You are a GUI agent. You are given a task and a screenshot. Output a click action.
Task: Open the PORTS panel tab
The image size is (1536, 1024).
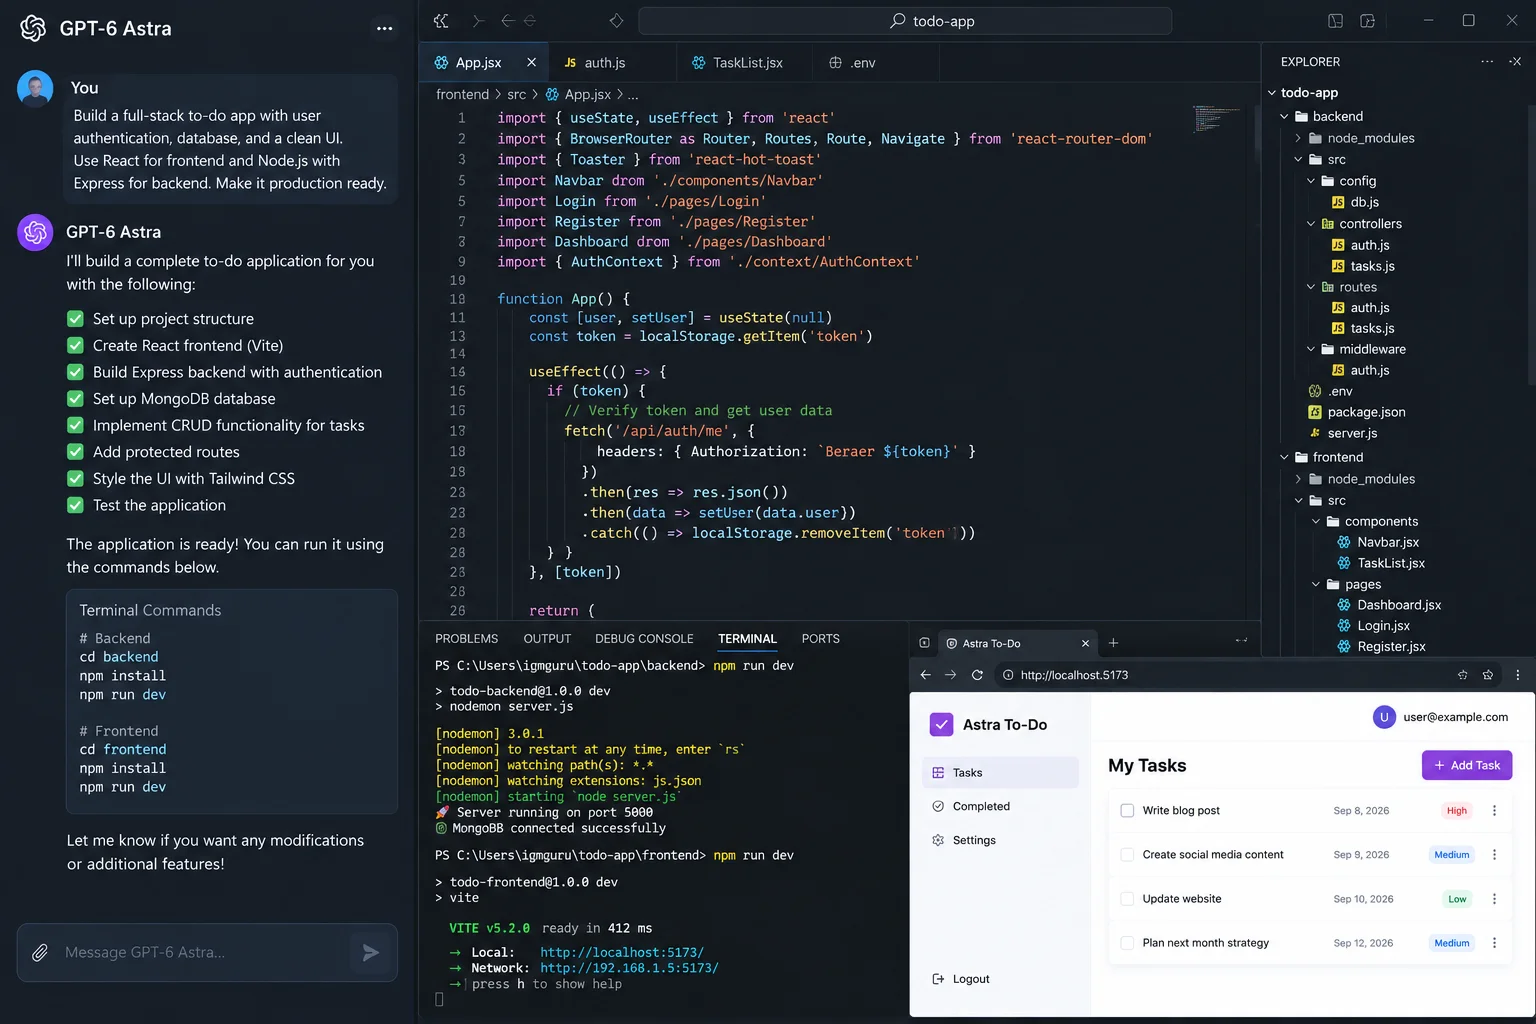coord(820,639)
